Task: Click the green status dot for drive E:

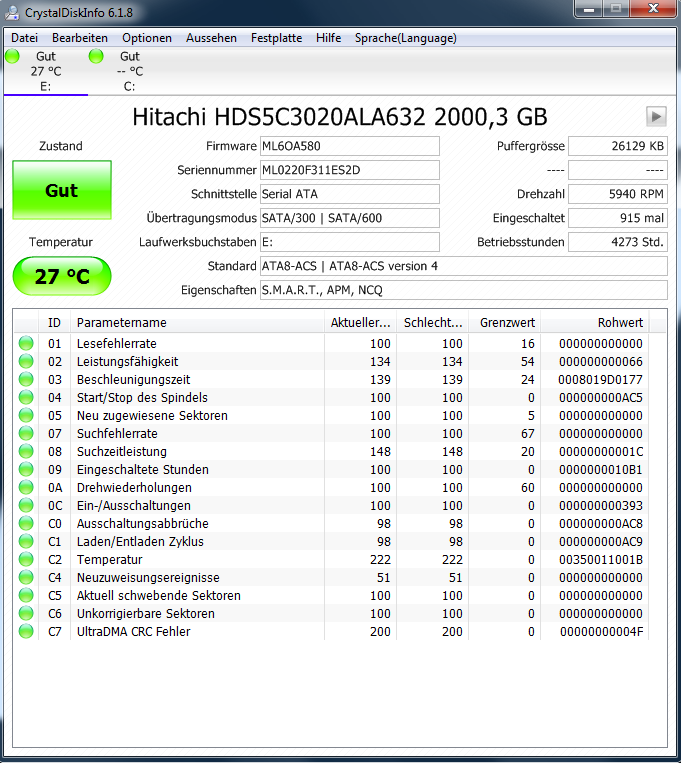Action: [13, 56]
